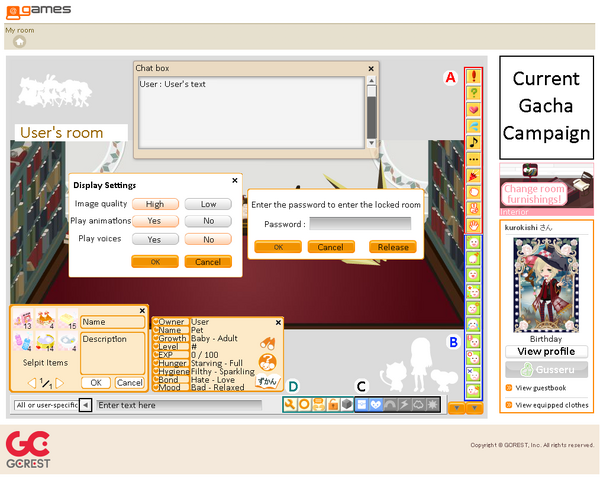Click the chat box scroll up arrow
The image size is (600, 479).
pyautogui.click(x=371, y=80)
